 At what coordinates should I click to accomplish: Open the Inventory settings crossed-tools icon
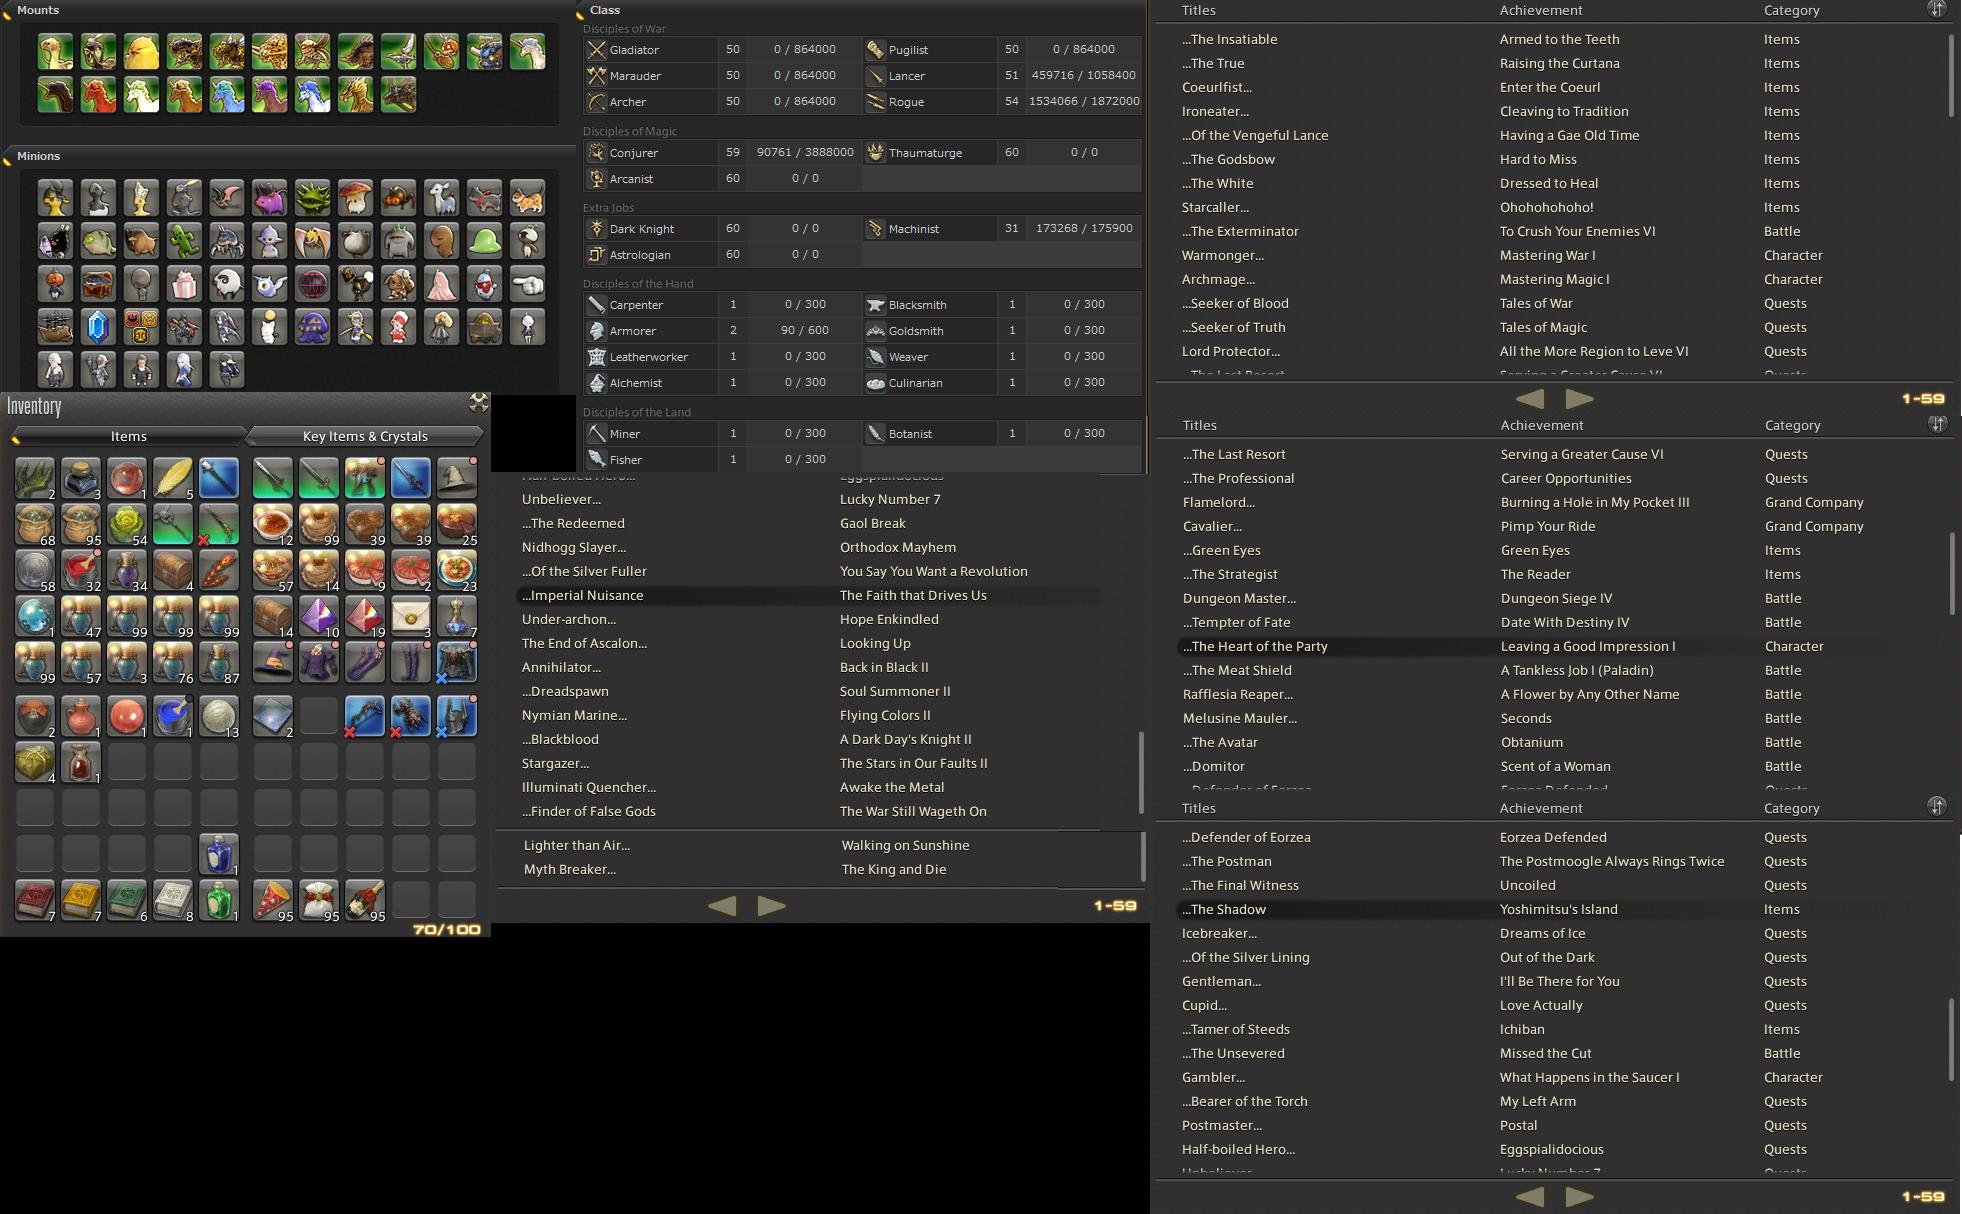pyautogui.click(x=479, y=402)
